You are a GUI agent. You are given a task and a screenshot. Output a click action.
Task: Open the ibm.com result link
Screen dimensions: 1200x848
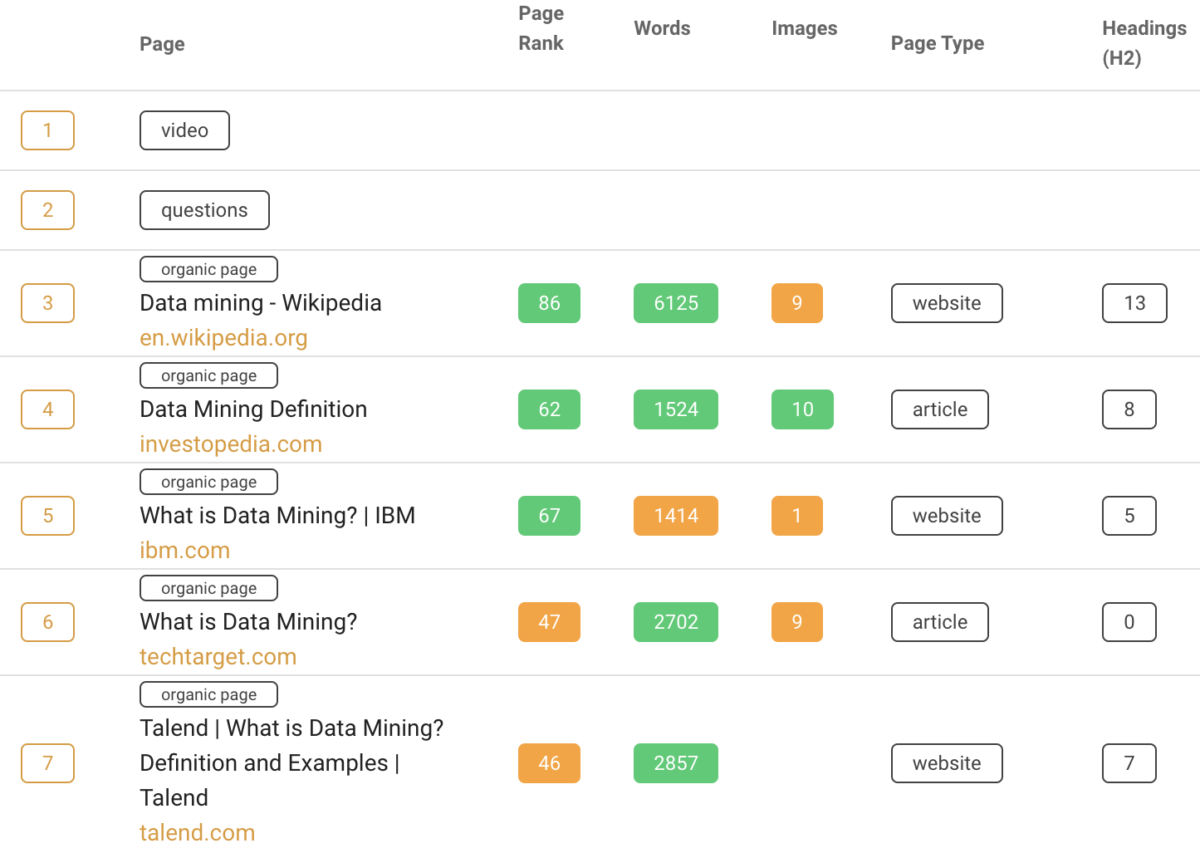click(185, 550)
